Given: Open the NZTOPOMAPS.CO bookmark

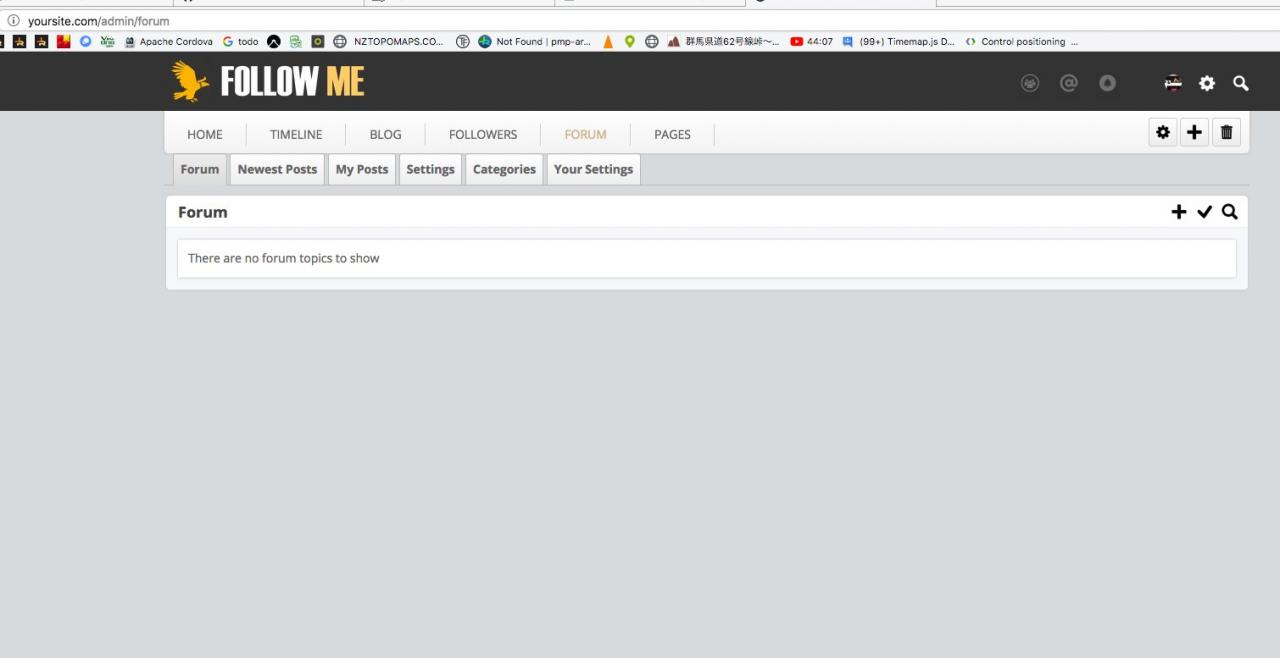Looking at the screenshot, I should pos(389,42).
